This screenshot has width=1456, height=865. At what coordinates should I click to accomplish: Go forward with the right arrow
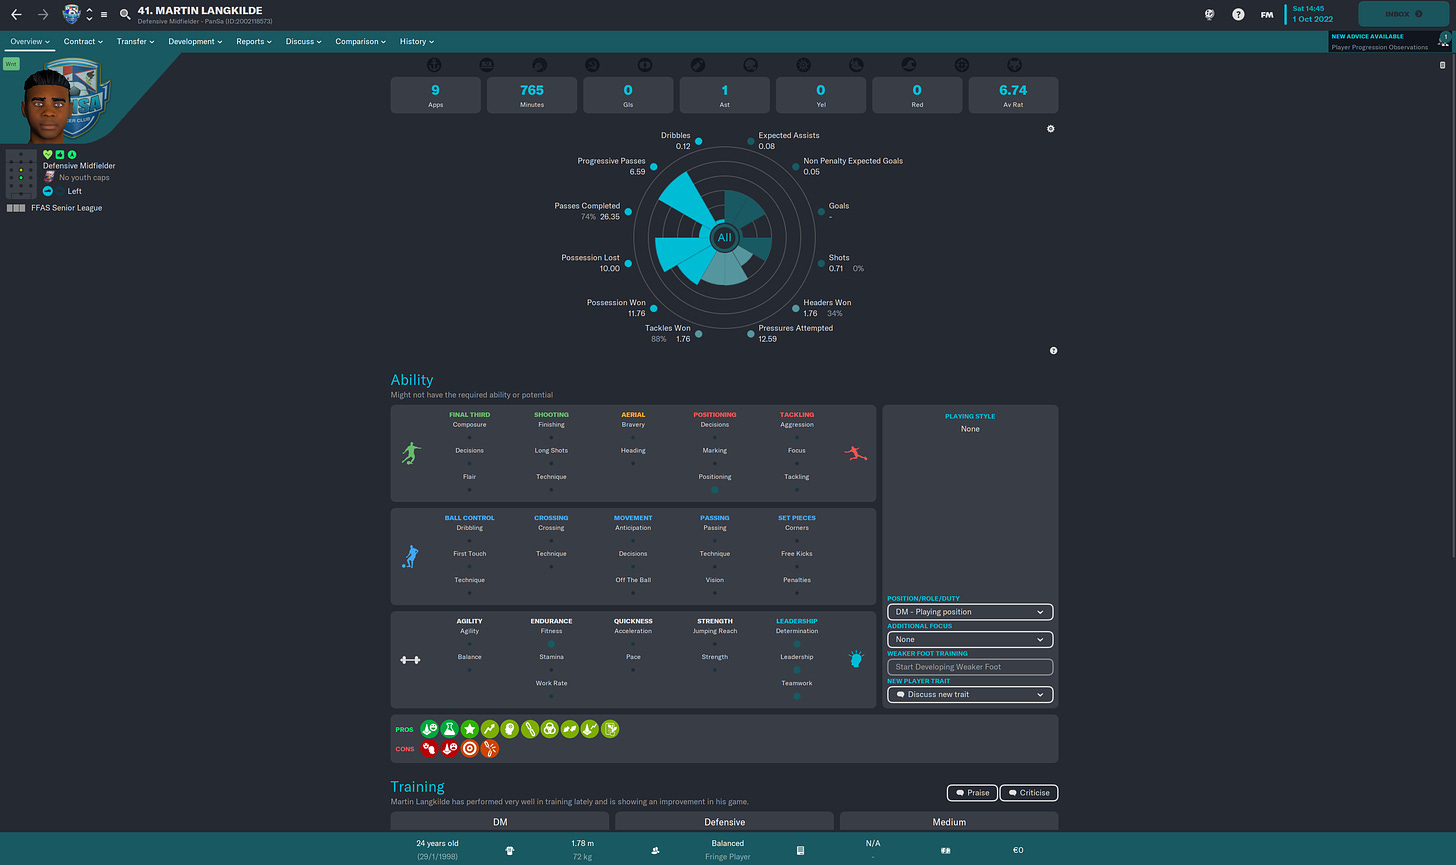[42, 14]
